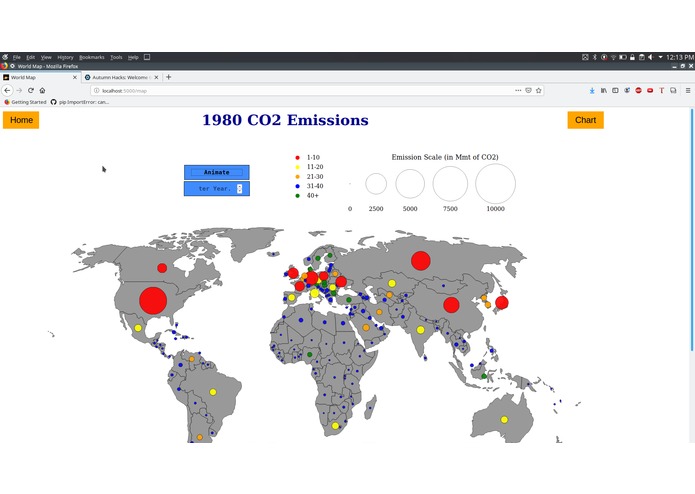This screenshot has width=695, height=494.
Task: Open the File menu
Action: click(17, 57)
